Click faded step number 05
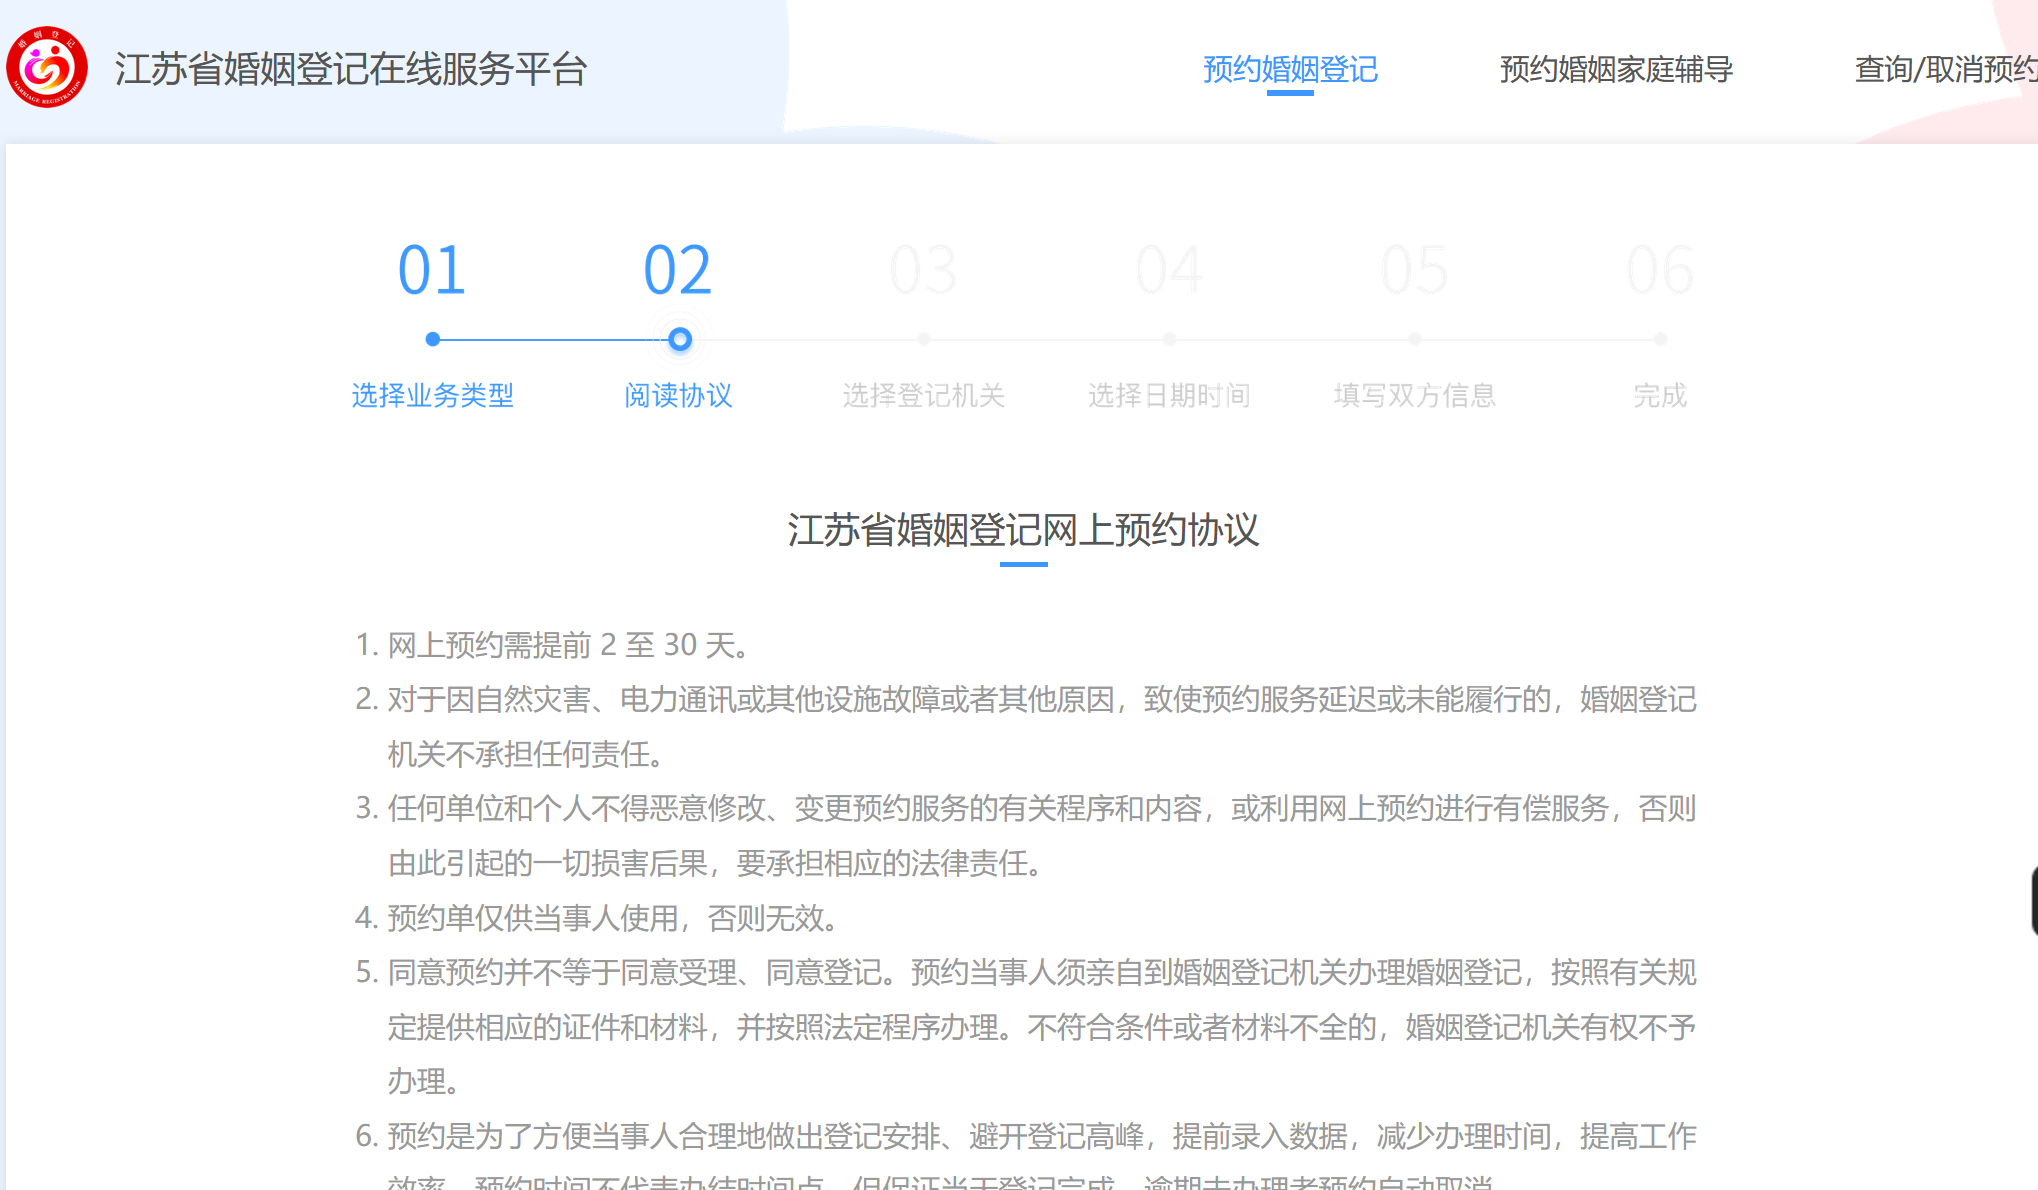The height and width of the screenshot is (1190, 2038). 1414,270
